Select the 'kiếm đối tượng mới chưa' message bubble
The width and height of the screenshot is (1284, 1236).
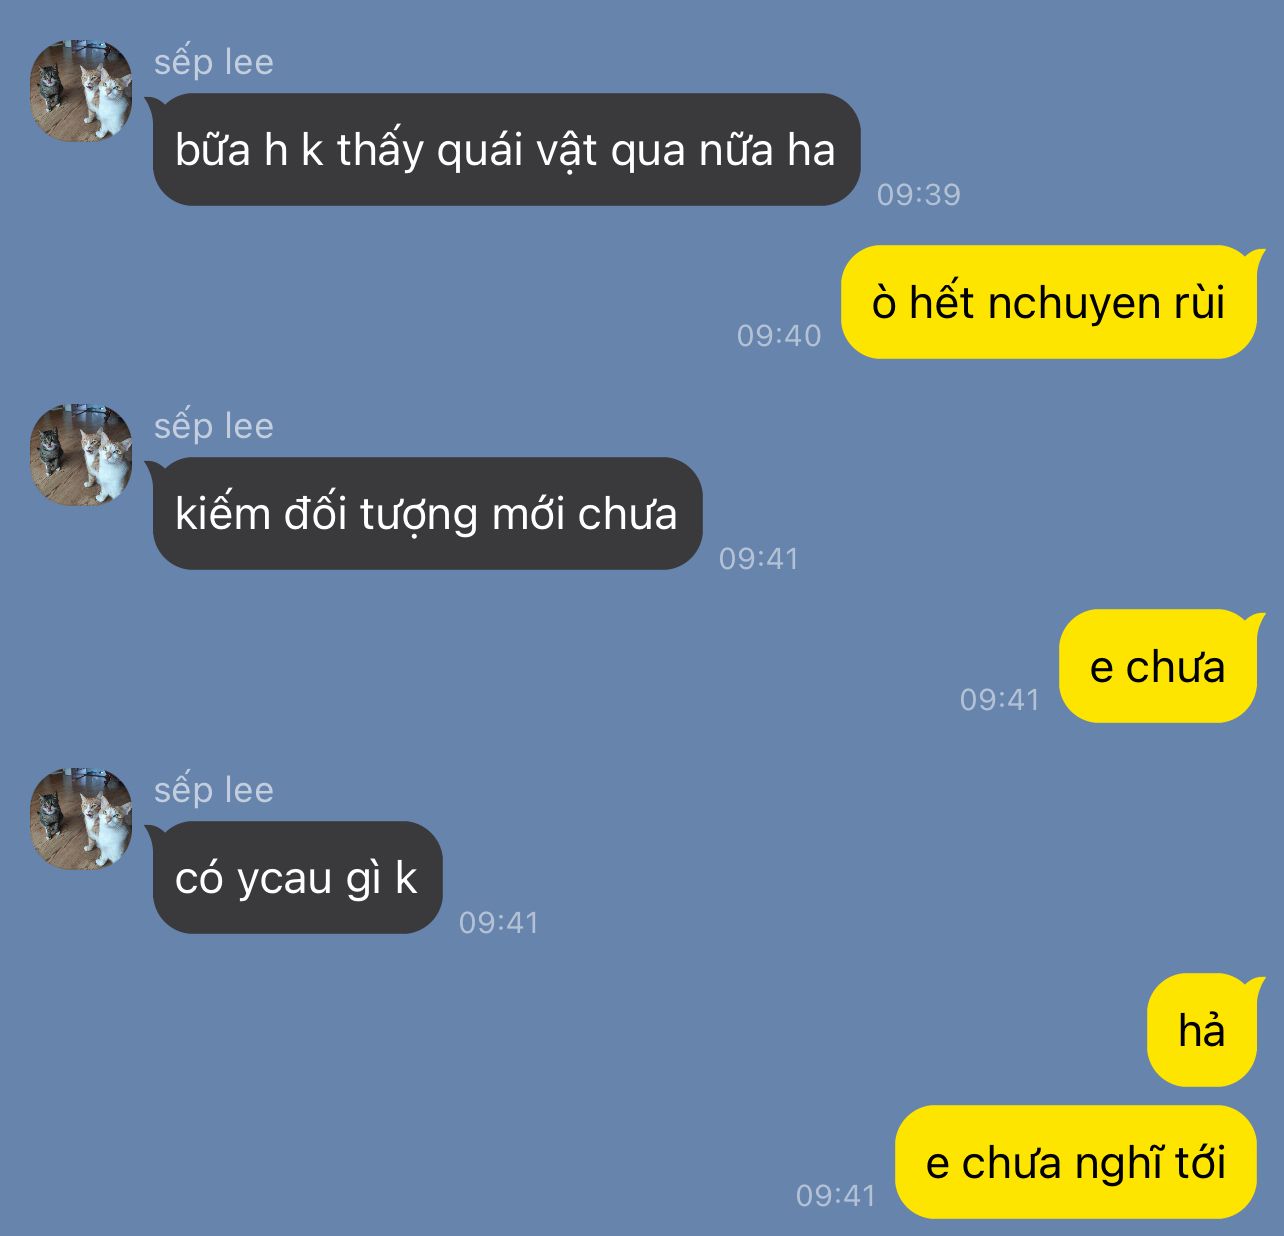(427, 514)
